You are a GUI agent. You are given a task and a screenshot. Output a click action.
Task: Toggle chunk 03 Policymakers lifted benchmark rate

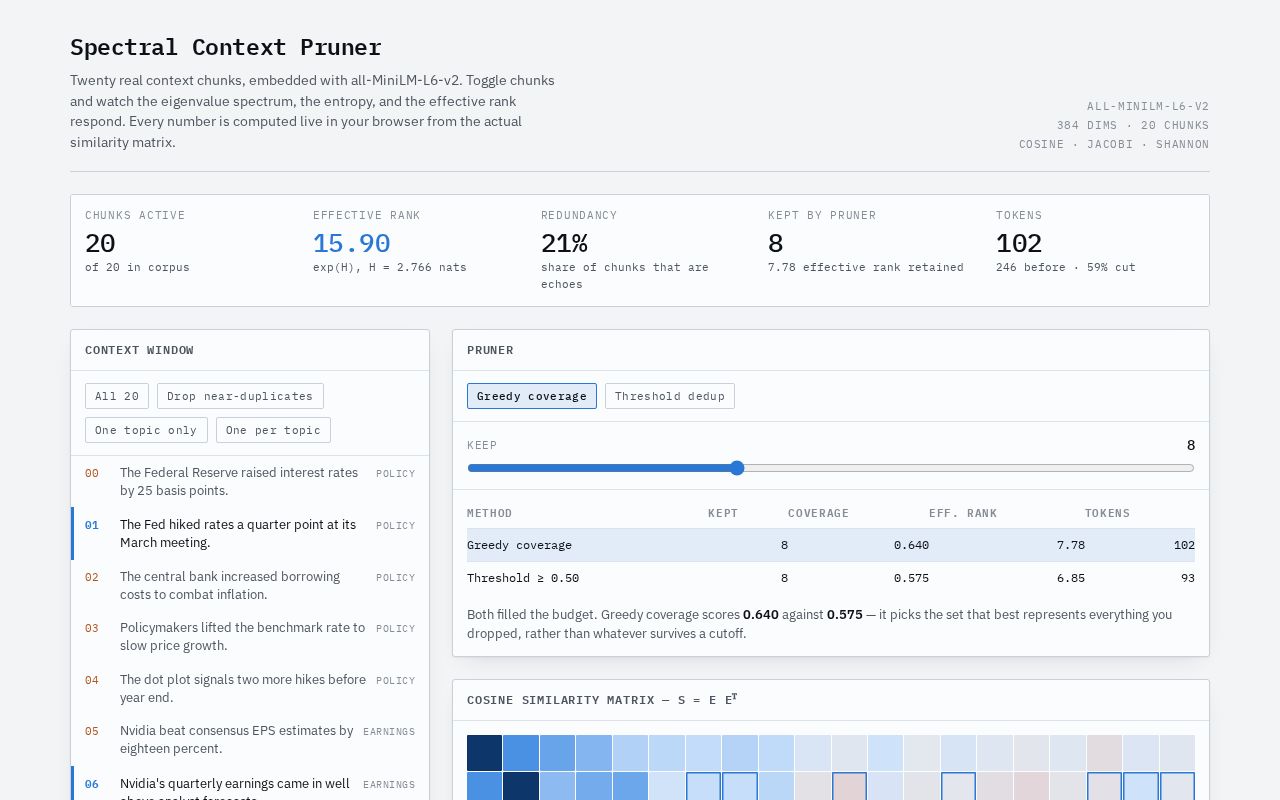250,637
